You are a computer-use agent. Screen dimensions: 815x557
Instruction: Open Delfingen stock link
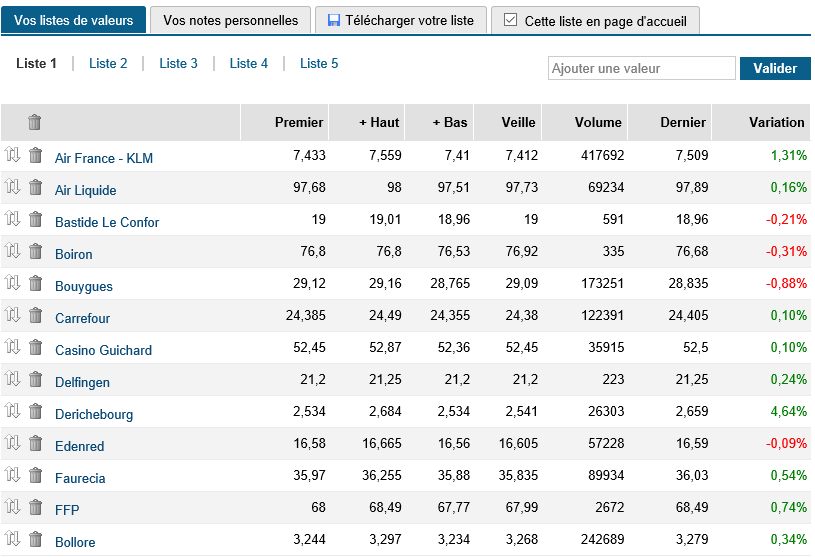tap(83, 382)
